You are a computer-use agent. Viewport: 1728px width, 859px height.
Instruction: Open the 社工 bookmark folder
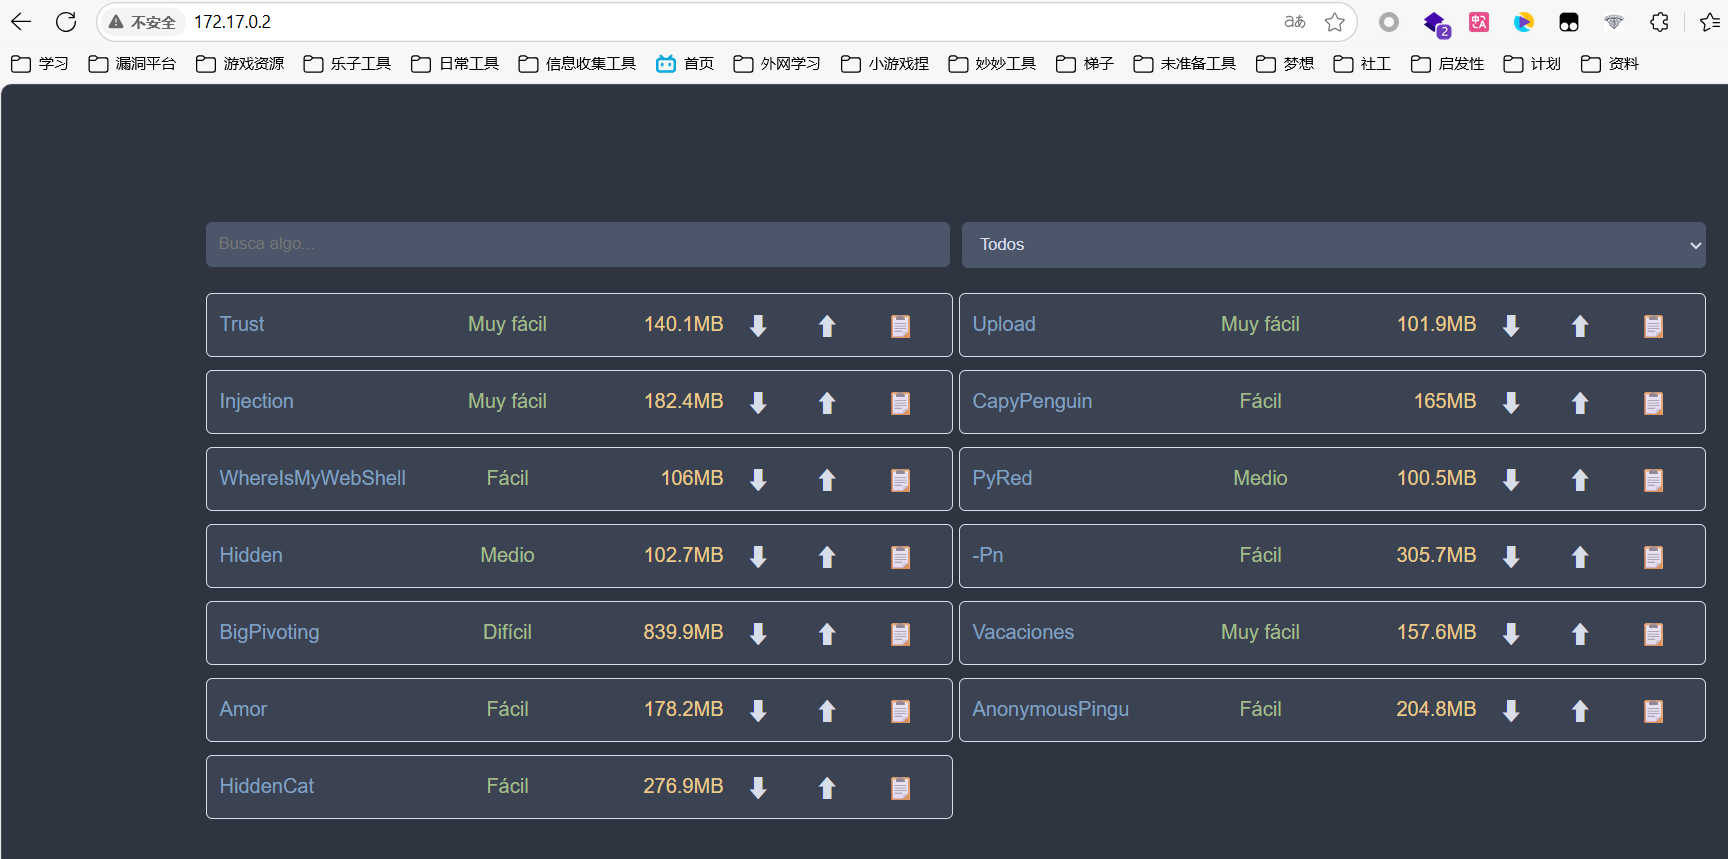pyautogui.click(x=1362, y=64)
